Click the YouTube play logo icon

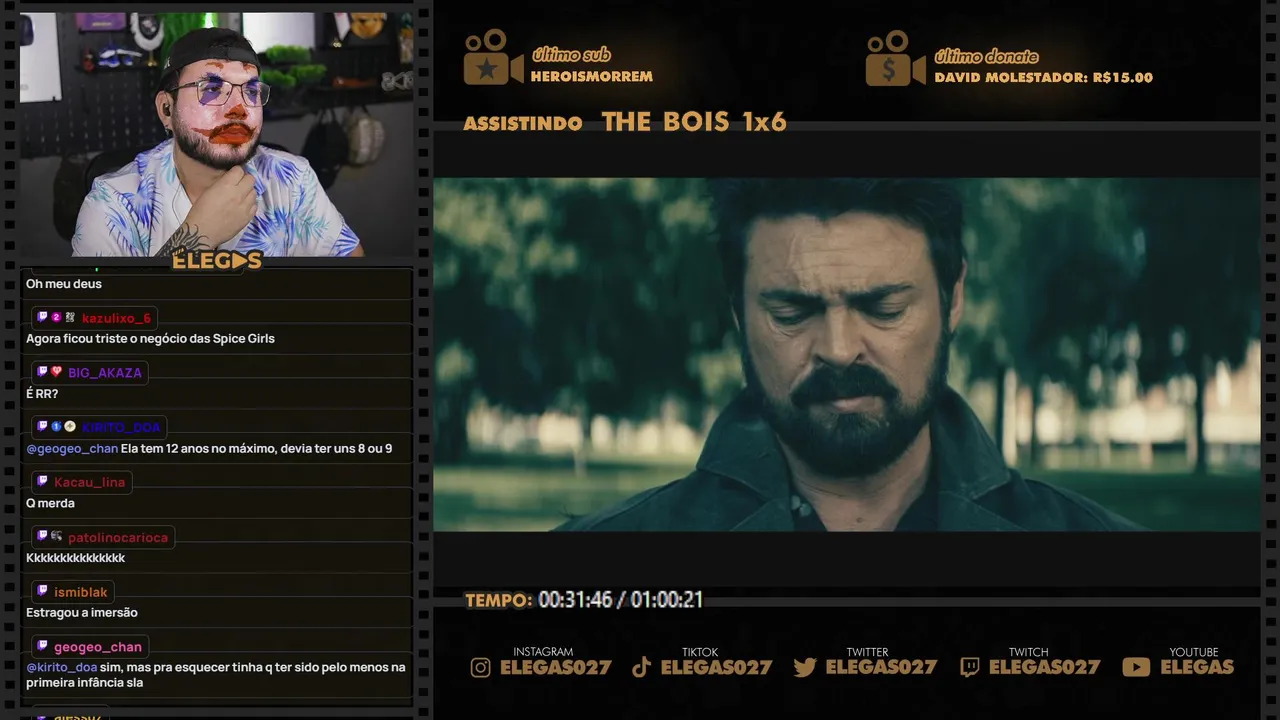(1136, 667)
